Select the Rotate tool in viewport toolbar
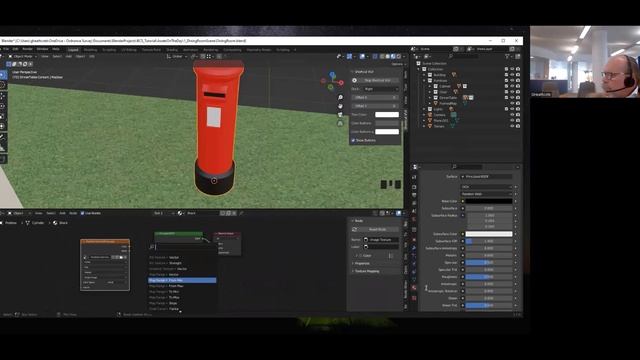 coord(2,106)
